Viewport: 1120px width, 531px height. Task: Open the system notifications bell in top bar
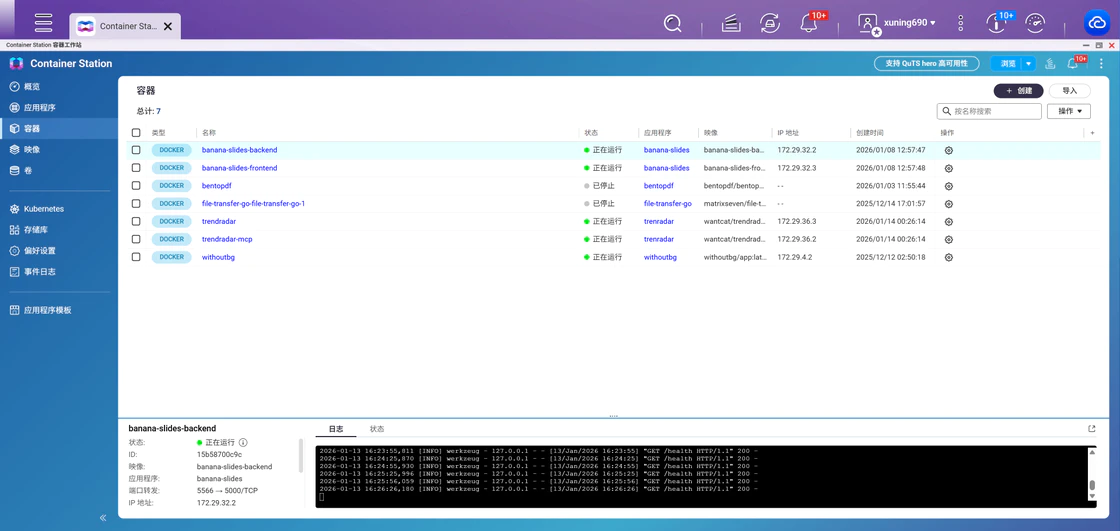[x=809, y=24]
